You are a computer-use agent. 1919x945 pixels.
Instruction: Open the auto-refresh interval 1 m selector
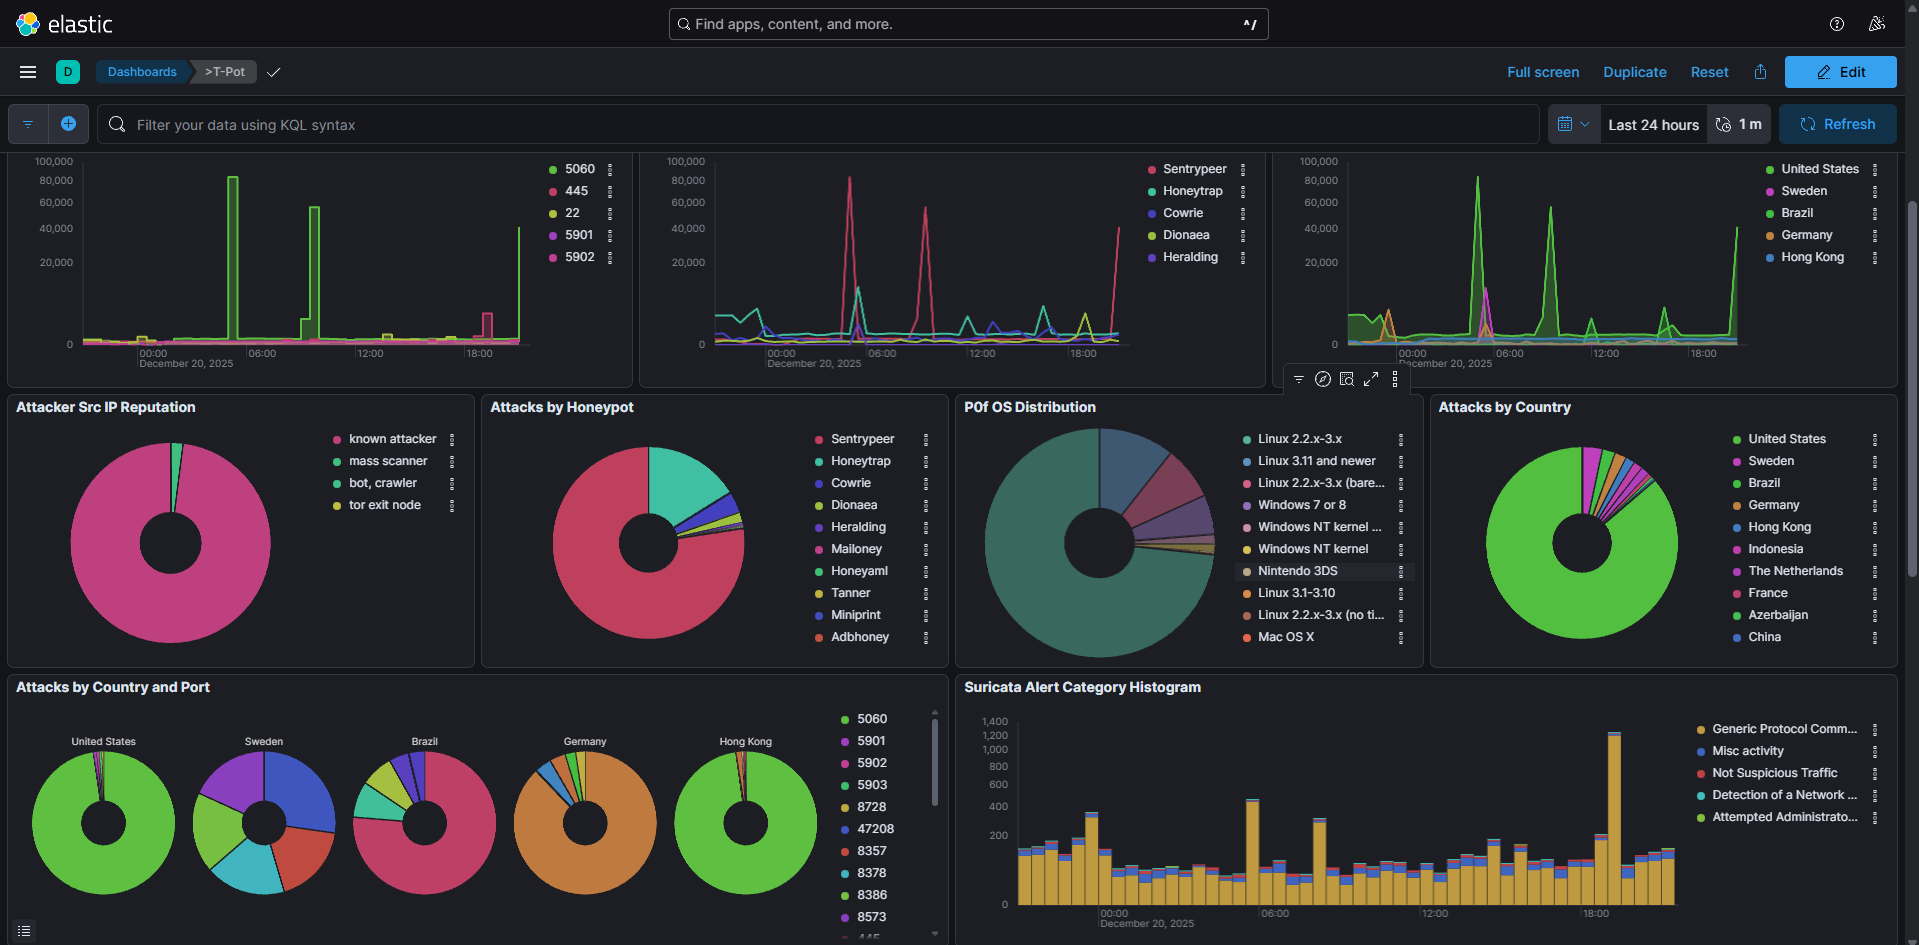tap(1739, 124)
